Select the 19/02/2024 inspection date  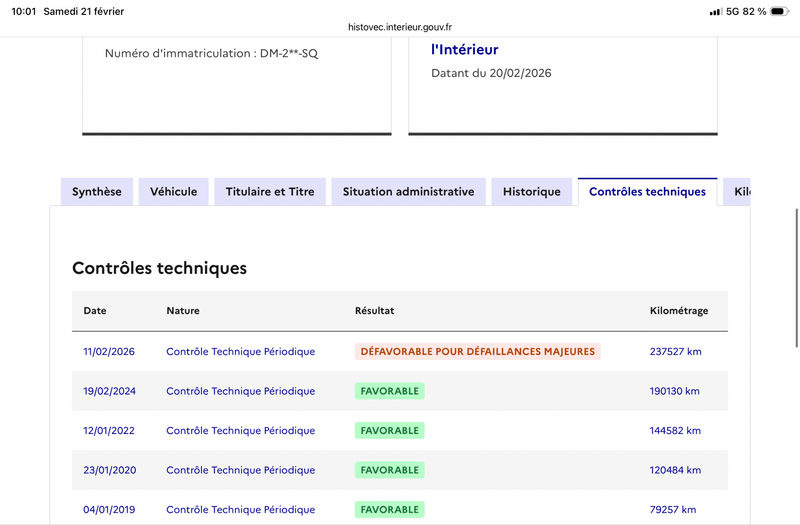pos(110,391)
